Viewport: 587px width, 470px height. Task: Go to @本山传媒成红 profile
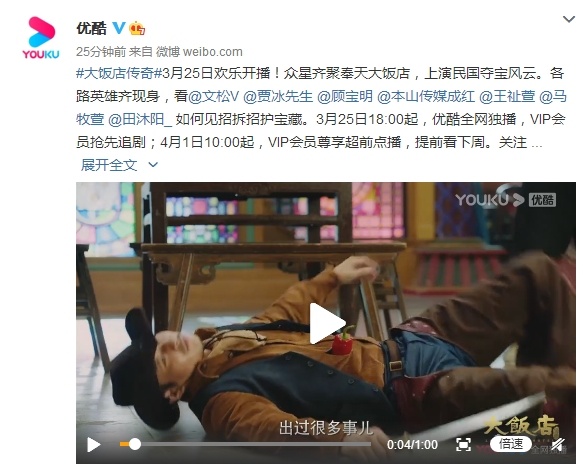pos(426,96)
